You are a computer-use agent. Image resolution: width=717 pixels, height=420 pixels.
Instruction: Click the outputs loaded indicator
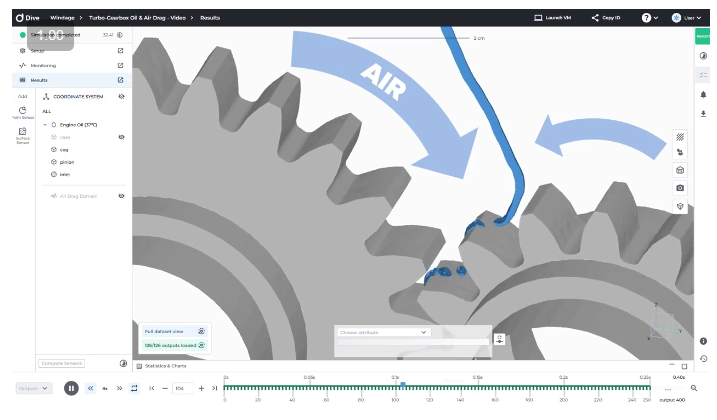click(x=174, y=345)
